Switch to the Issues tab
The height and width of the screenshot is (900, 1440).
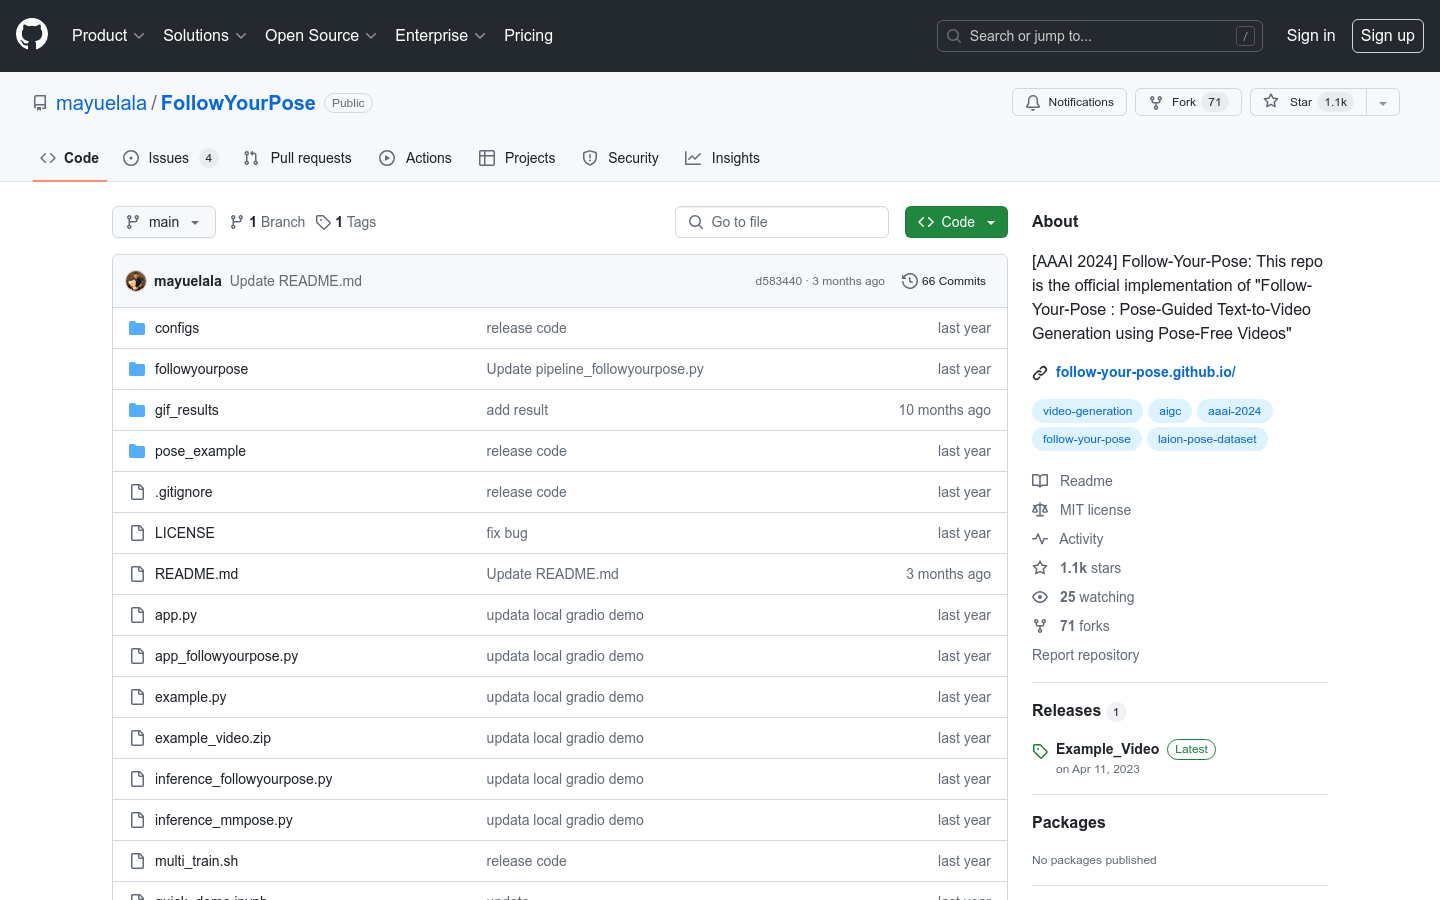point(169,158)
